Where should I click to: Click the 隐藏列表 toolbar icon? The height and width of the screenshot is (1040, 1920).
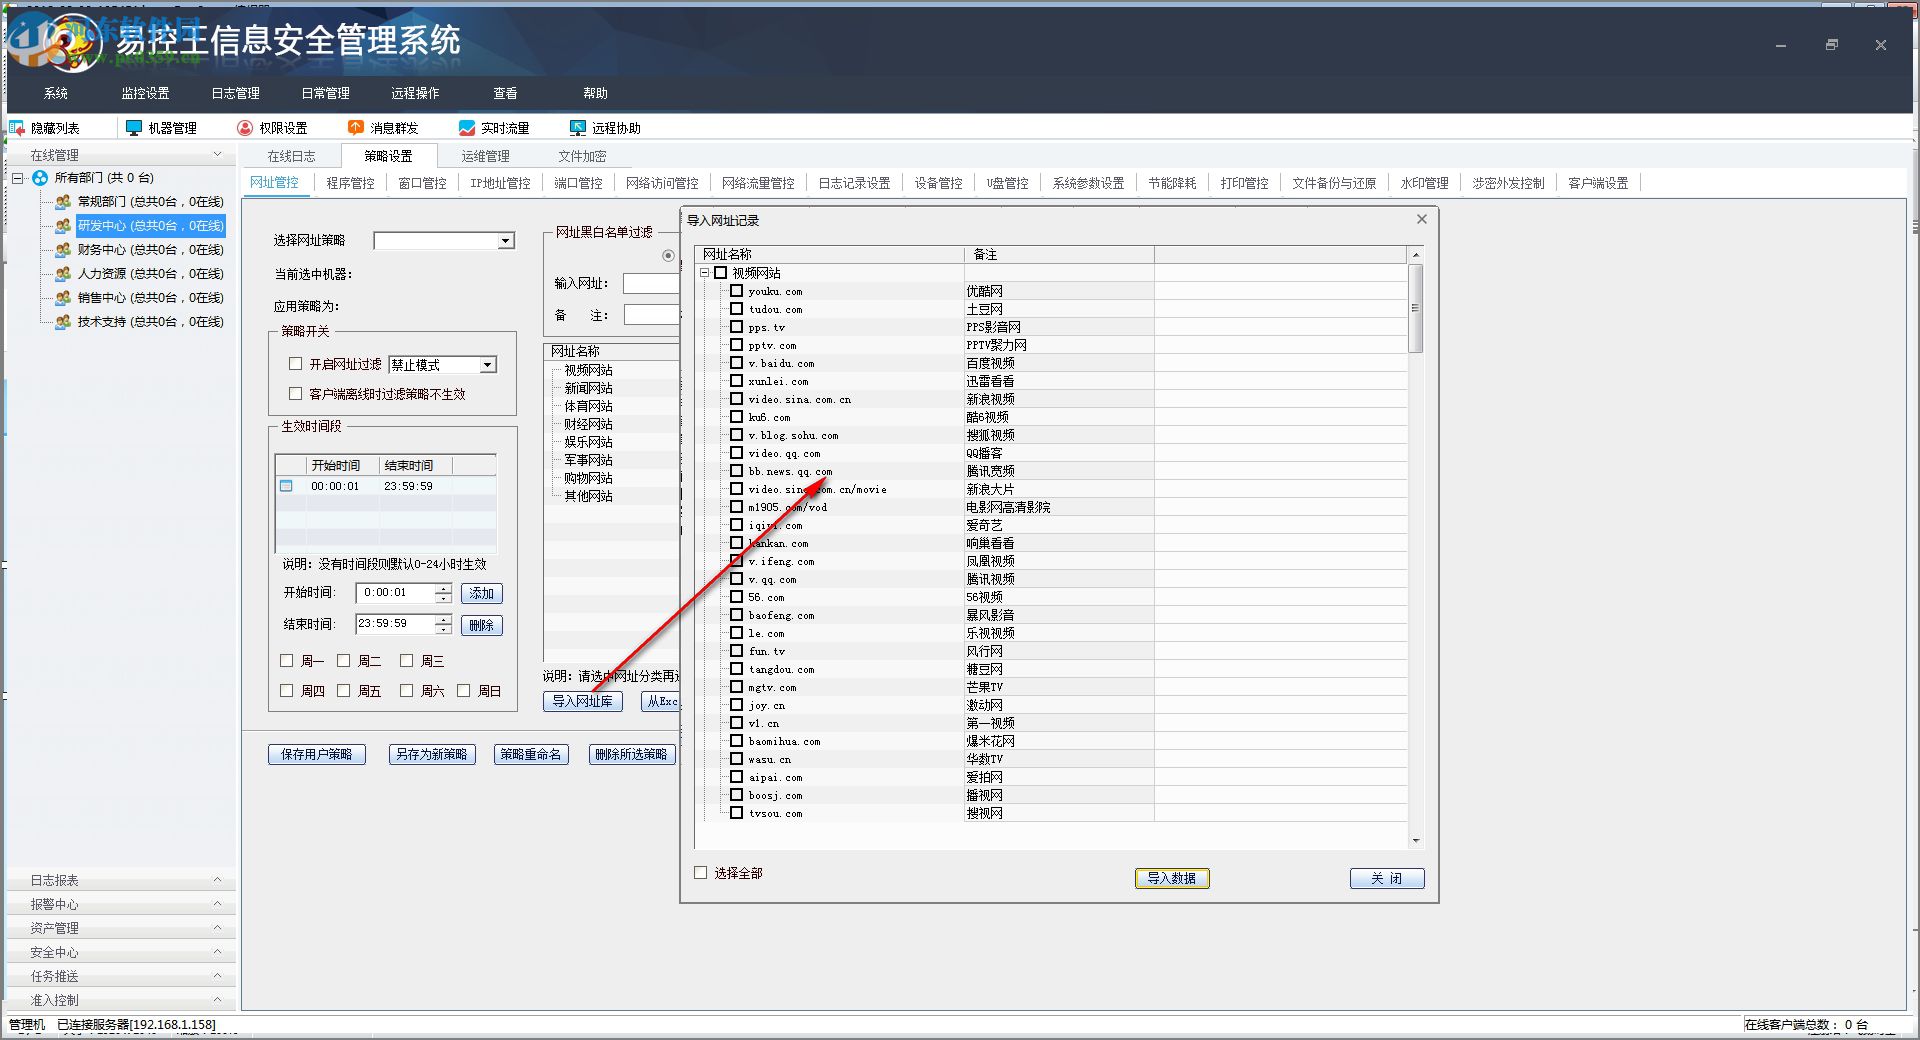[x=16, y=128]
